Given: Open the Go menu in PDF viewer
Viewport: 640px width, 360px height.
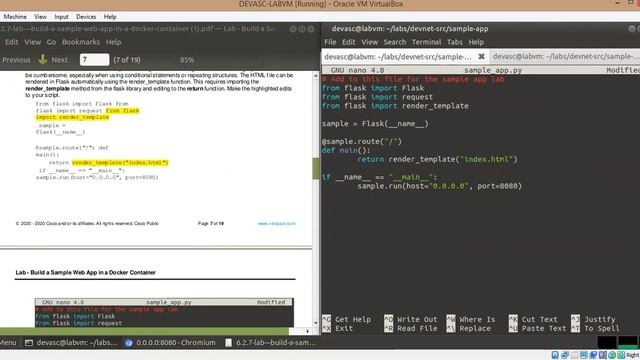Looking at the screenshot, I should (51, 42).
